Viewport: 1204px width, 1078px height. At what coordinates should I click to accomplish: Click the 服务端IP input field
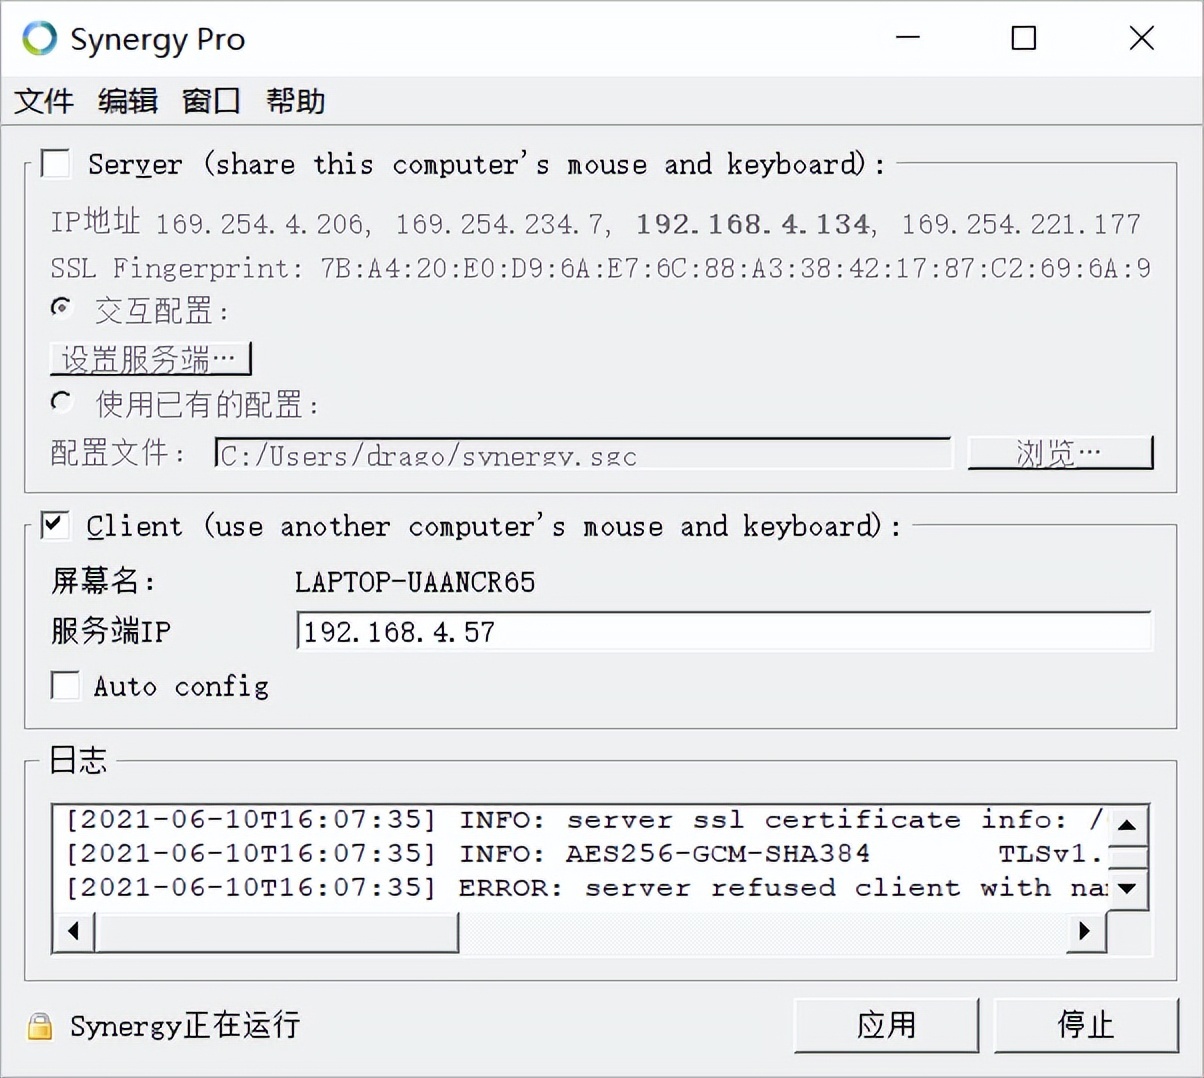(x=724, y=632)
